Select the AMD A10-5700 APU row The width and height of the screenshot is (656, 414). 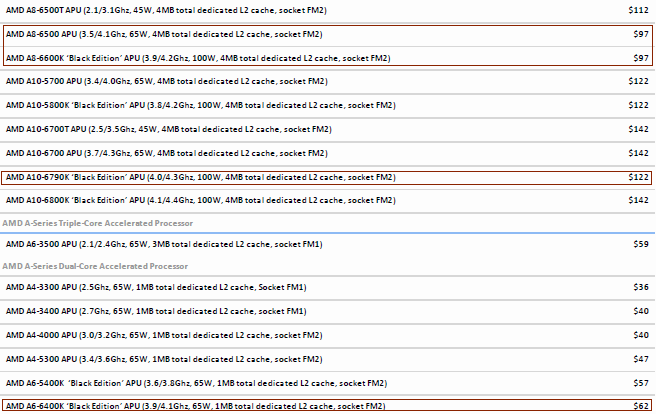167,81
